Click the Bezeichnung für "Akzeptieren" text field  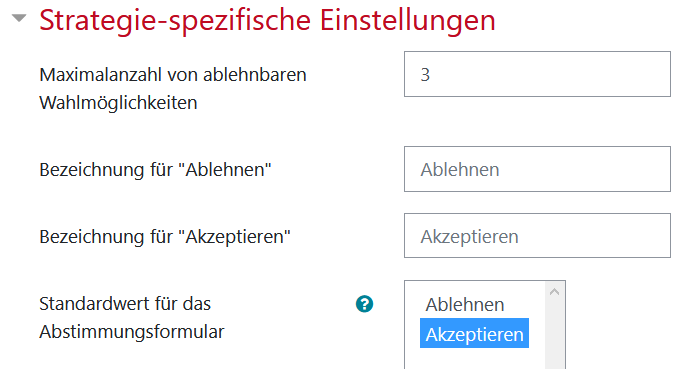coord(537,235)
